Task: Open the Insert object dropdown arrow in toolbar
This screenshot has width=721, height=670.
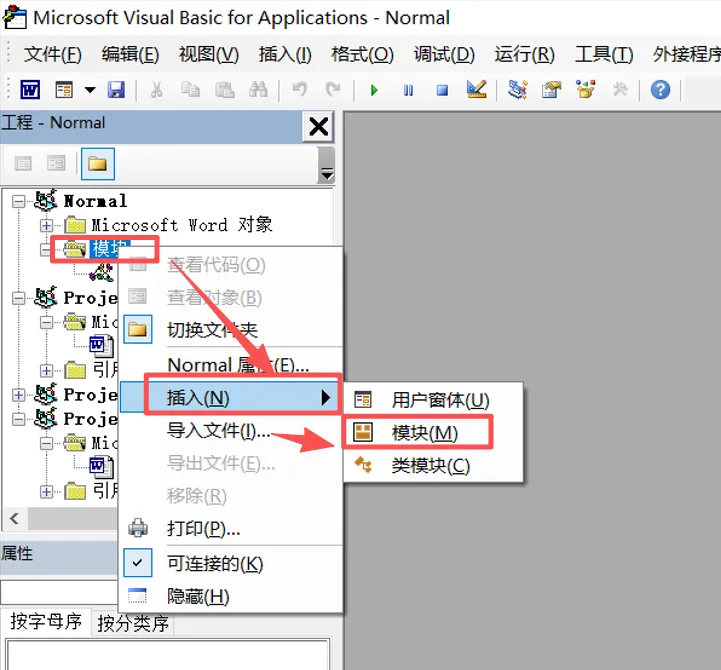Action: click(x=90, y=90)
